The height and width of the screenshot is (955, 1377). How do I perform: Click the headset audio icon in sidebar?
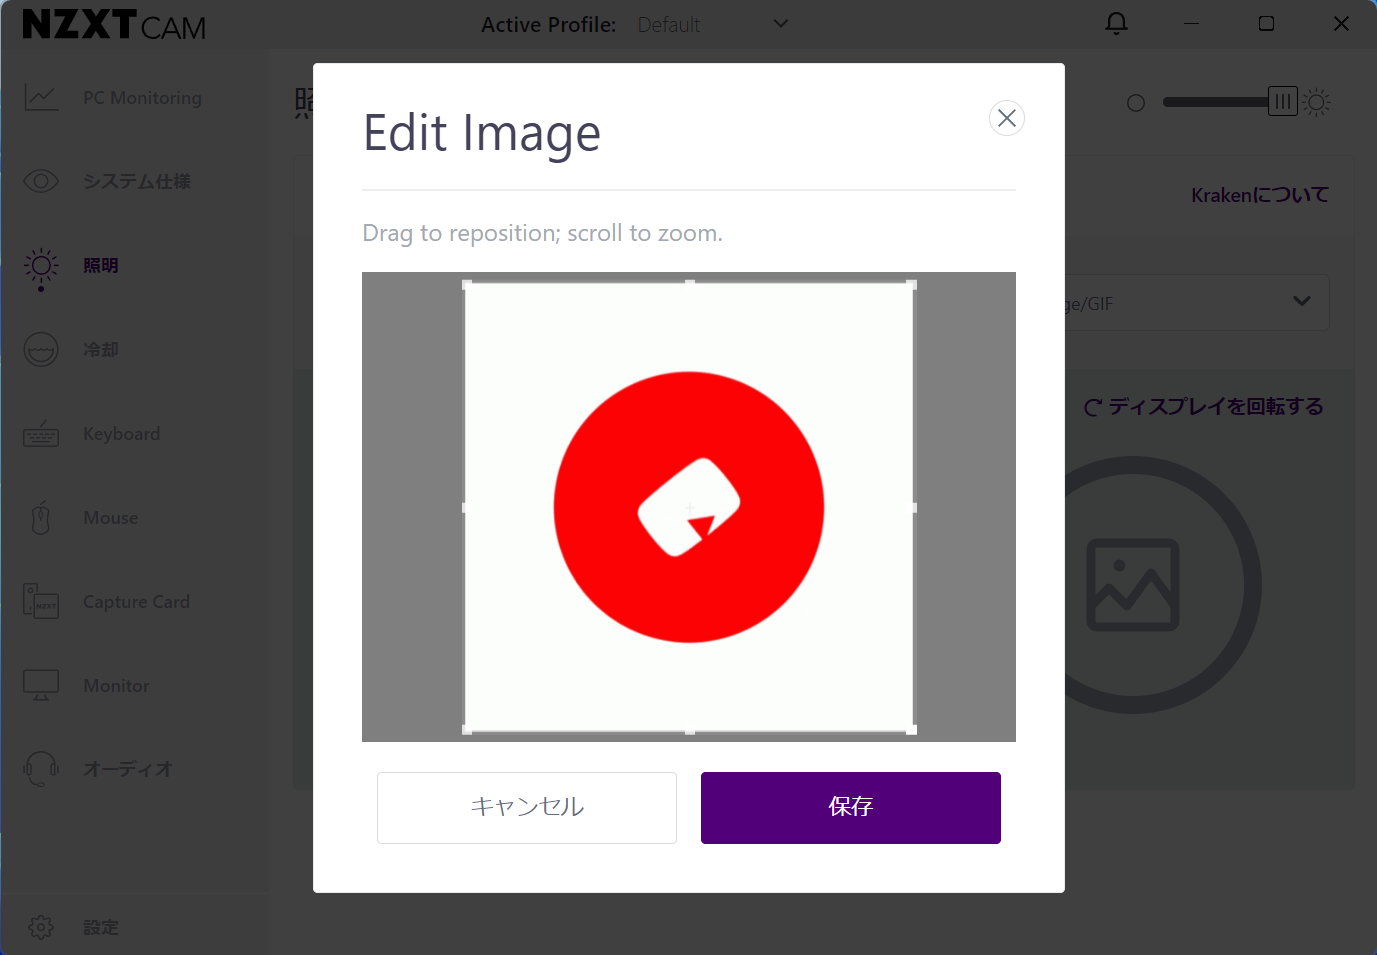pyautogui.click(x=41, y=769)
